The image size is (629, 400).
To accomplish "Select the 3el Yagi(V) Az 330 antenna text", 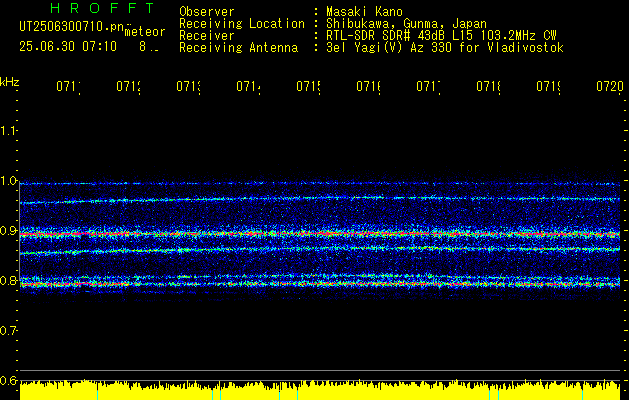I will [x=445, y=48].
